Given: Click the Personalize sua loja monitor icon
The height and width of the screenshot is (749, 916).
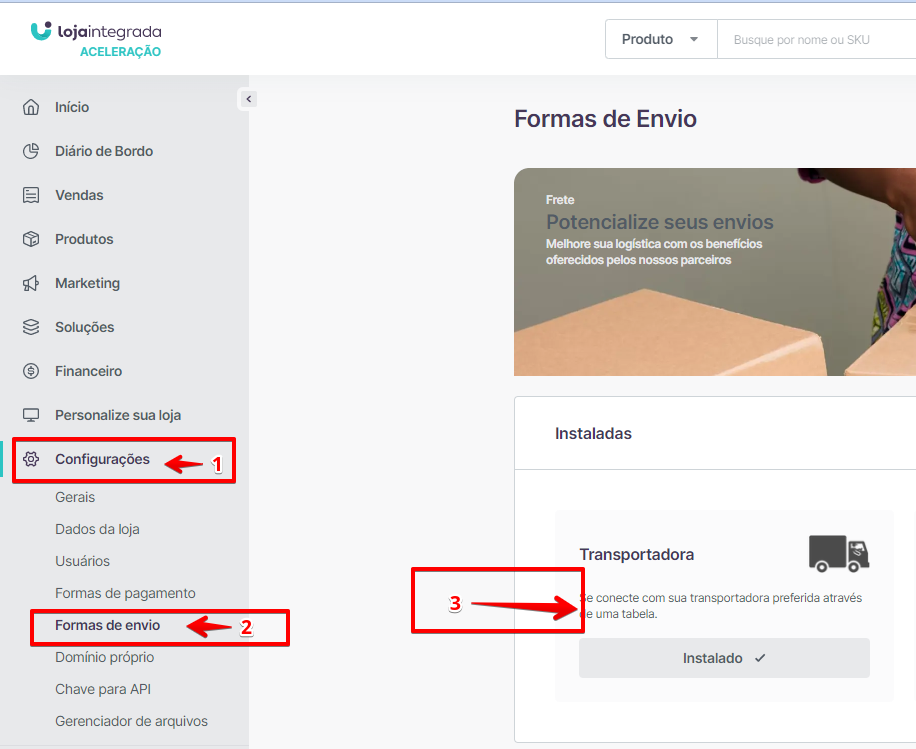Looking at the screenshot, I should tap(31, 415).
